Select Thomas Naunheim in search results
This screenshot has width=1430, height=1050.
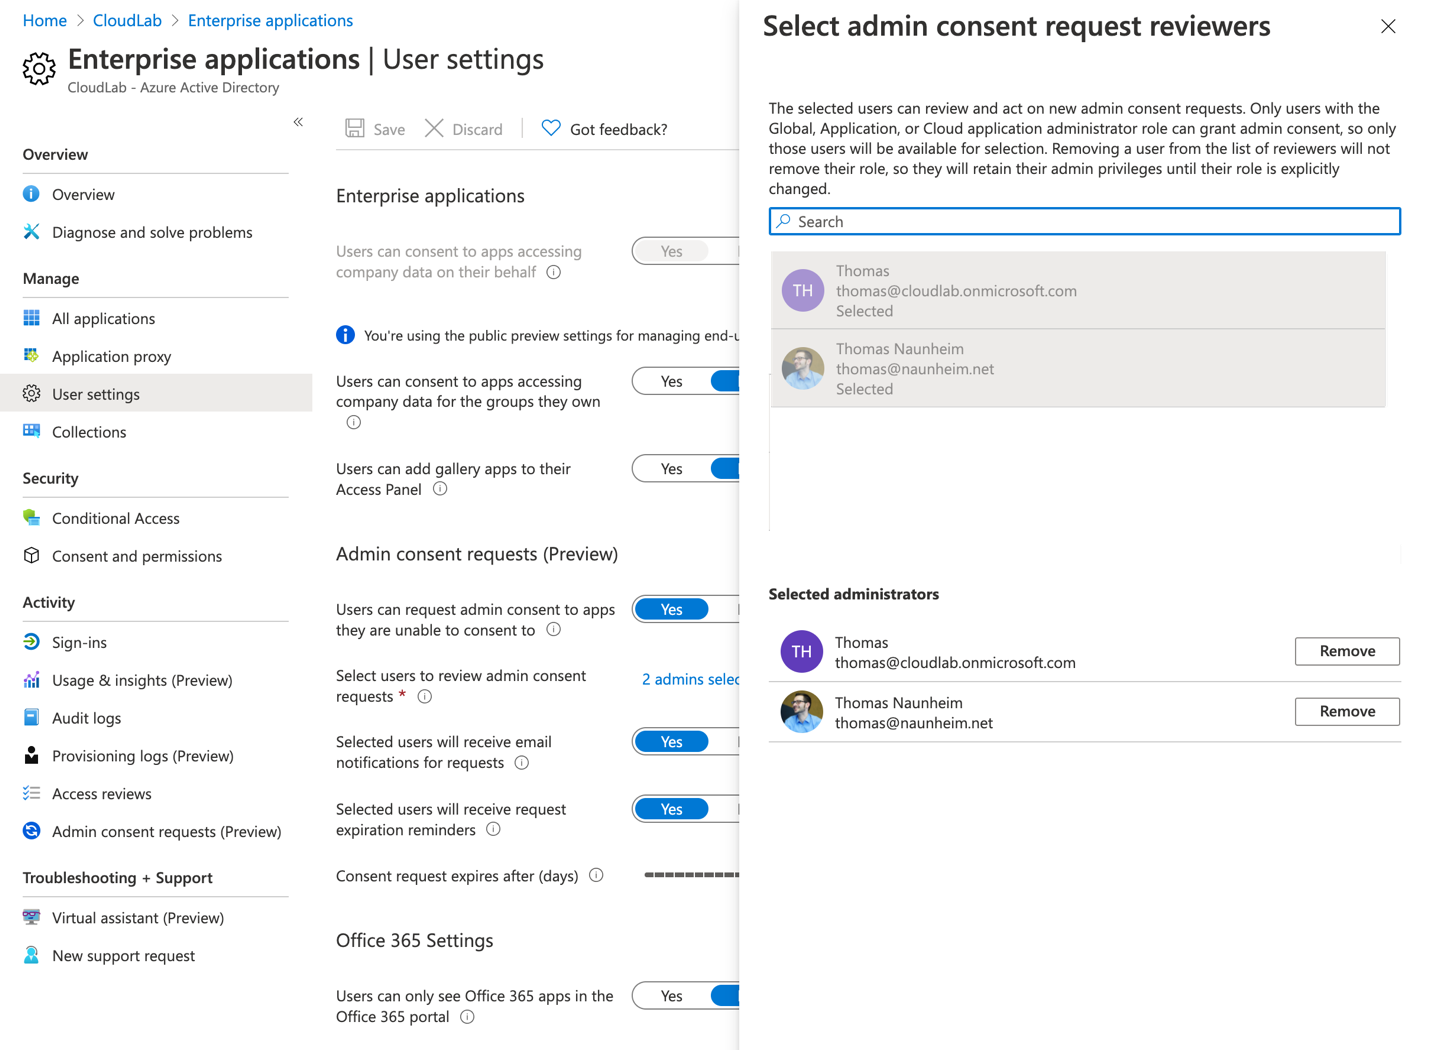1078,369
